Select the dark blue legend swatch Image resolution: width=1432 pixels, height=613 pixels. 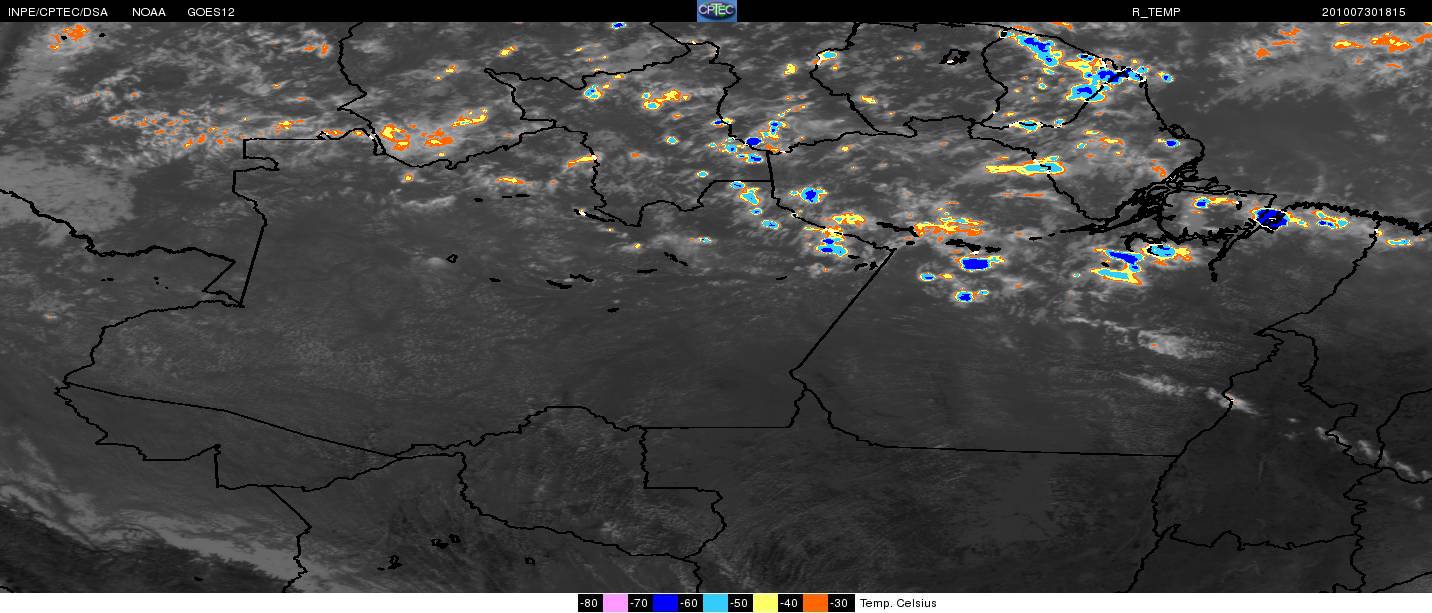pyautogui.click(x=665, y=603)
